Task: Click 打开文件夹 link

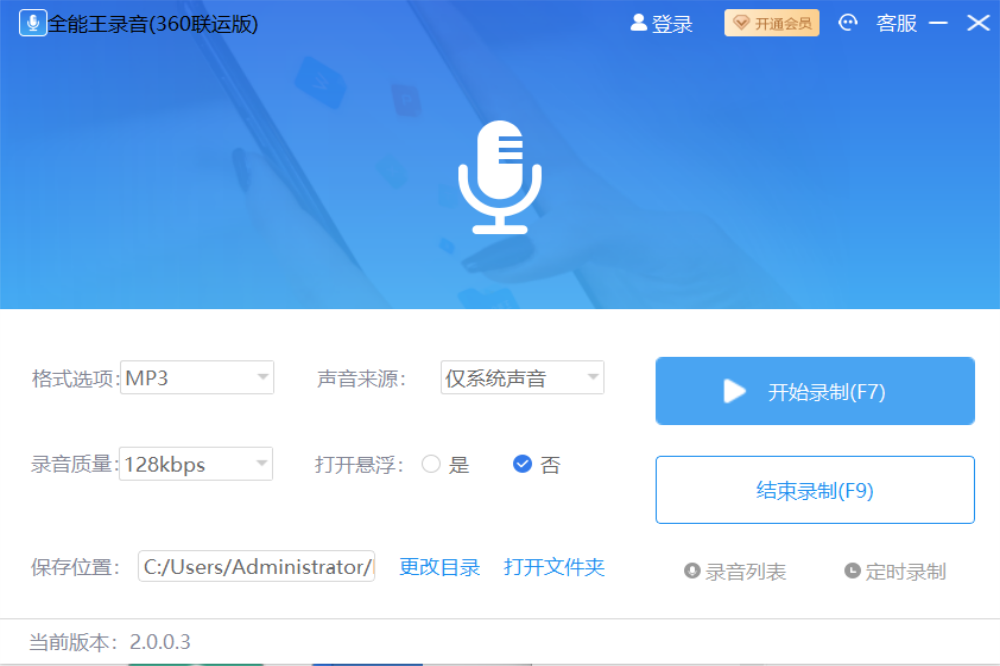Action: pos(554,566)
